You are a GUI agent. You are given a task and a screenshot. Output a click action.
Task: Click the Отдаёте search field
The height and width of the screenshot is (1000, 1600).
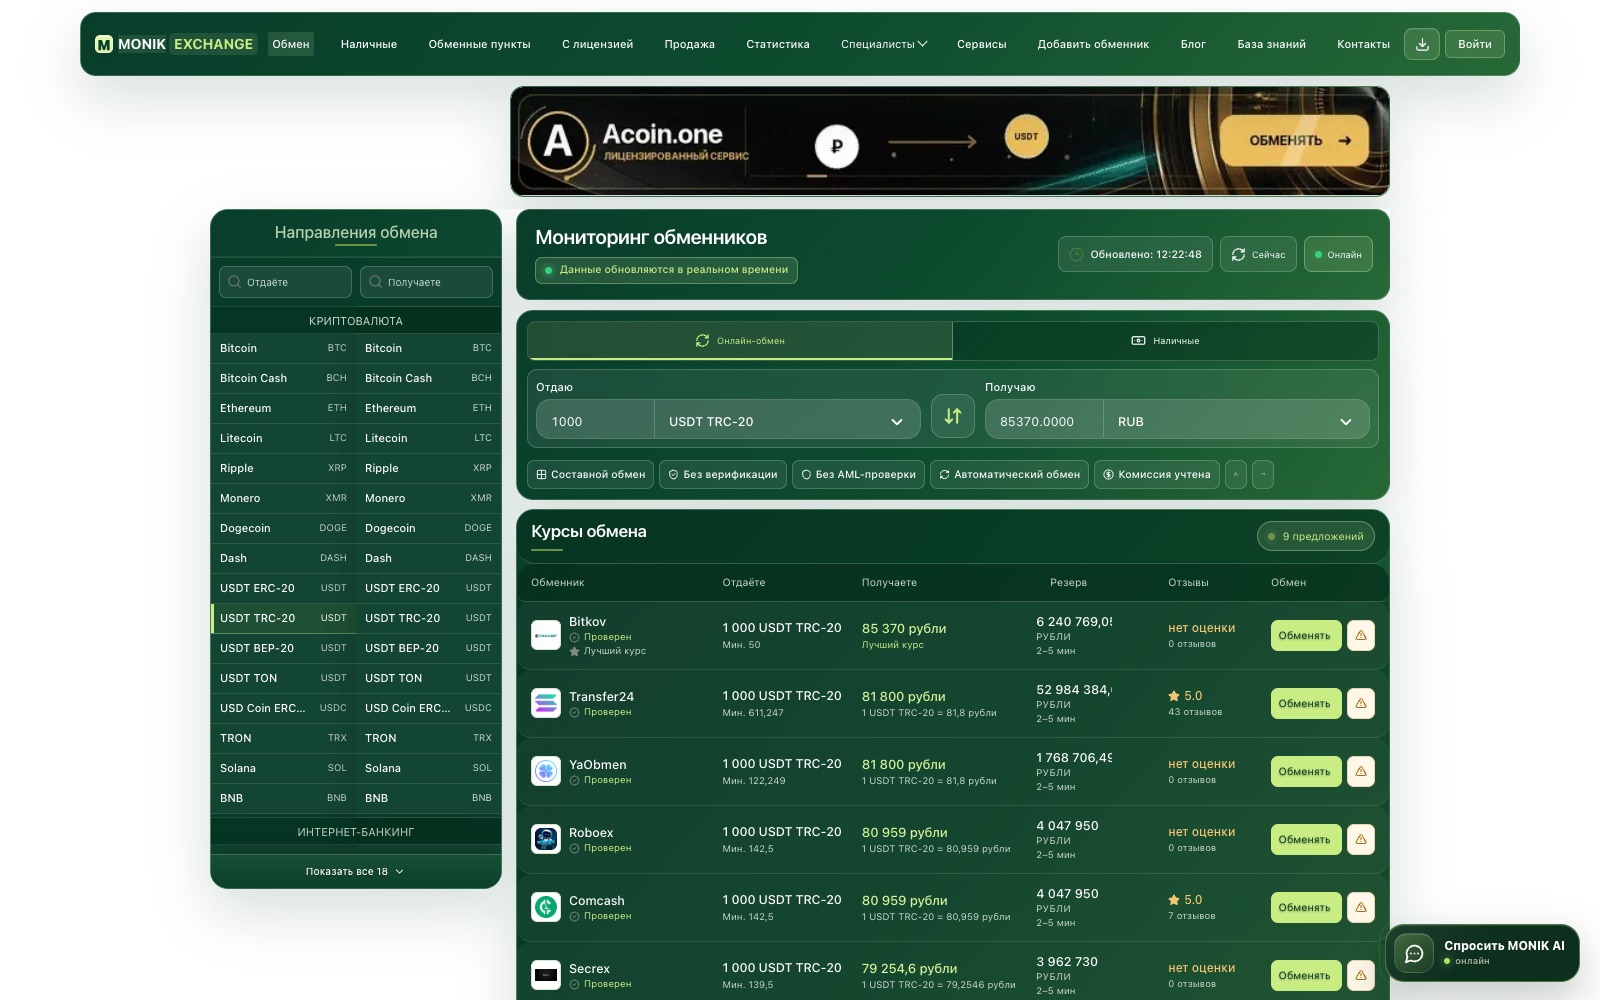(x=285, y=282)
